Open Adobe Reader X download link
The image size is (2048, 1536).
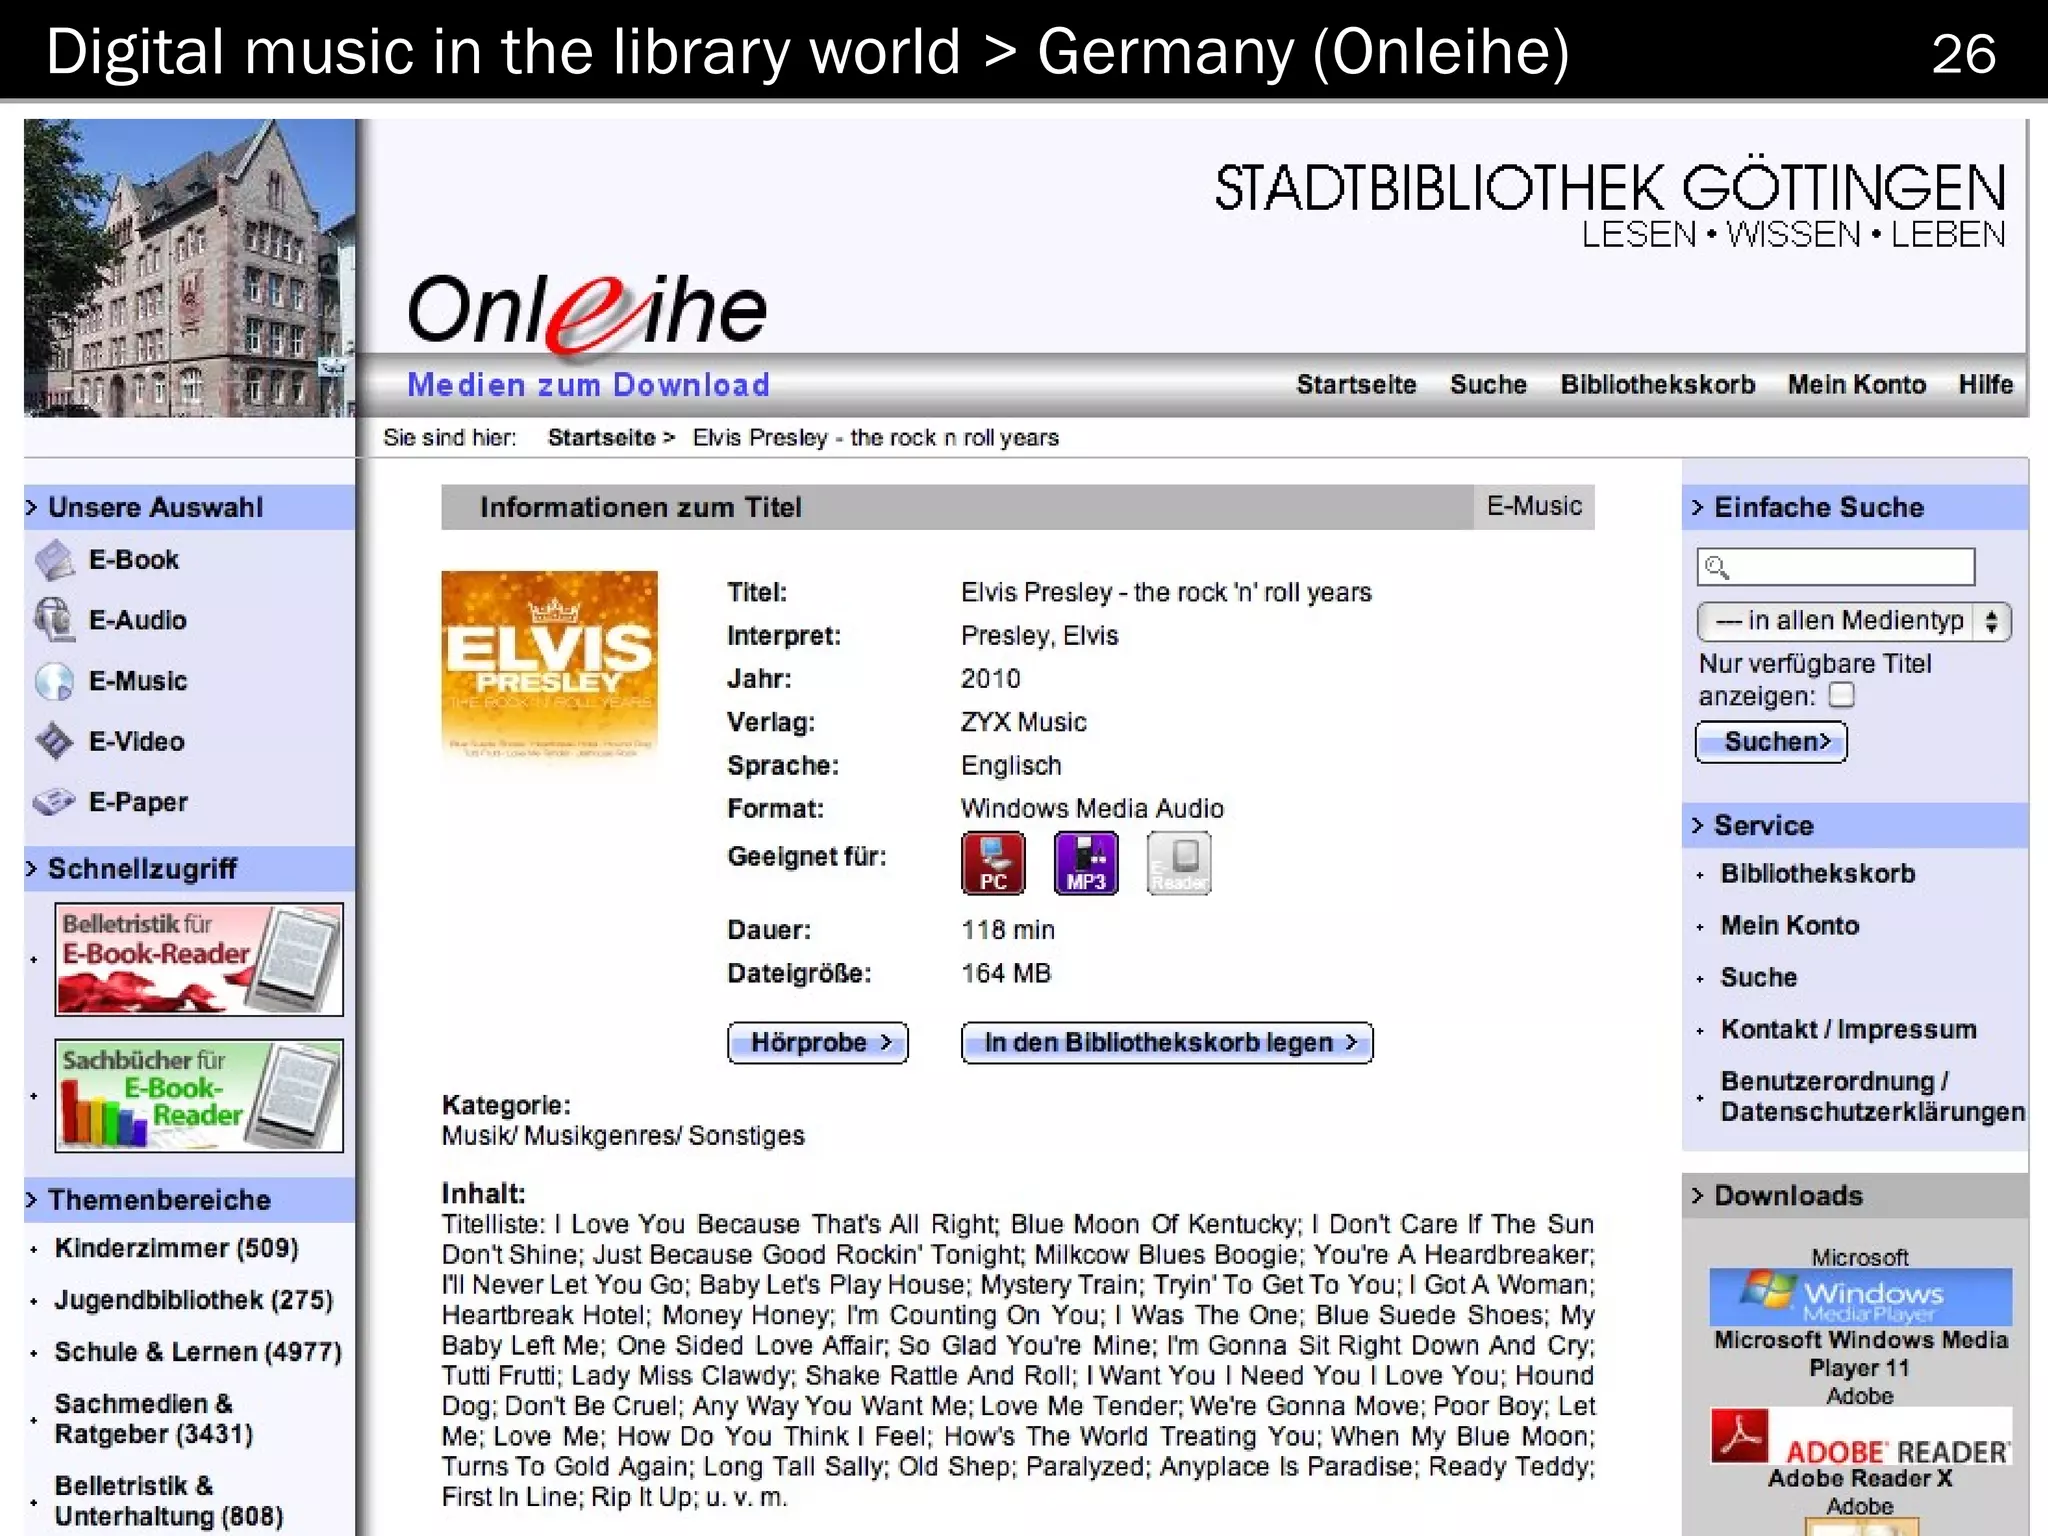1860,1478
